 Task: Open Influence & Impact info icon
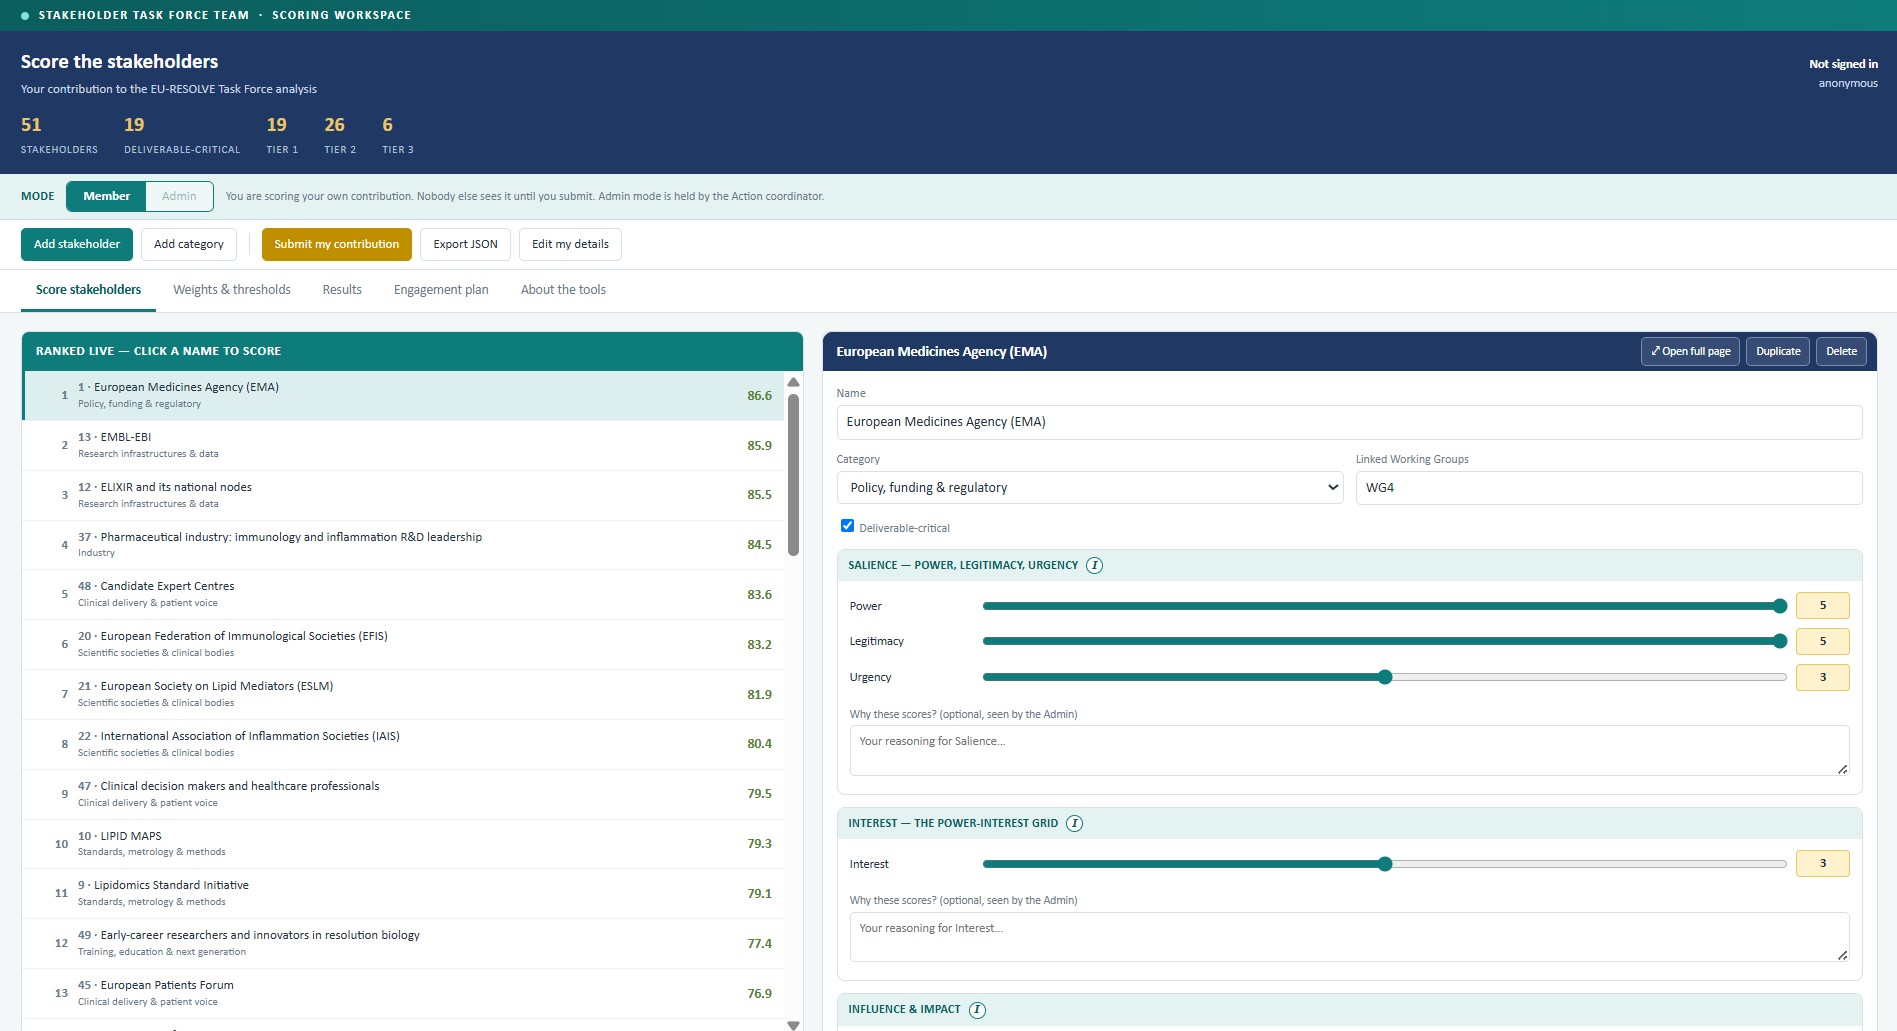coord(977,1010)
